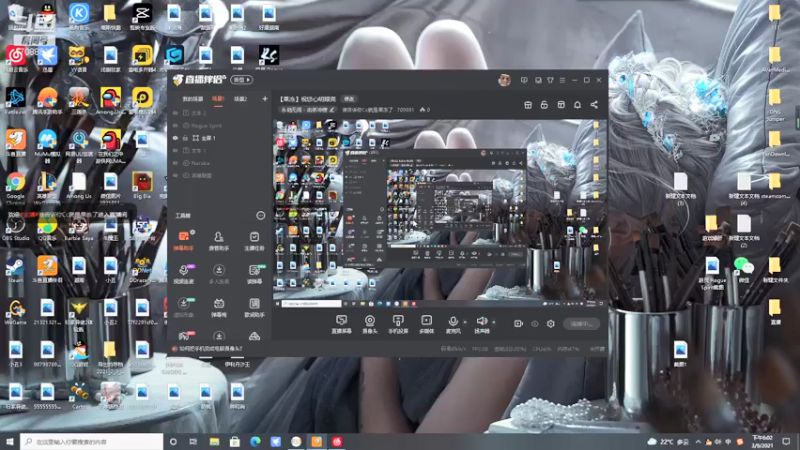Click the pencil icon next to the stream category
The width and height of the screenshot is (800, 450).
click(x=332, y=110)
